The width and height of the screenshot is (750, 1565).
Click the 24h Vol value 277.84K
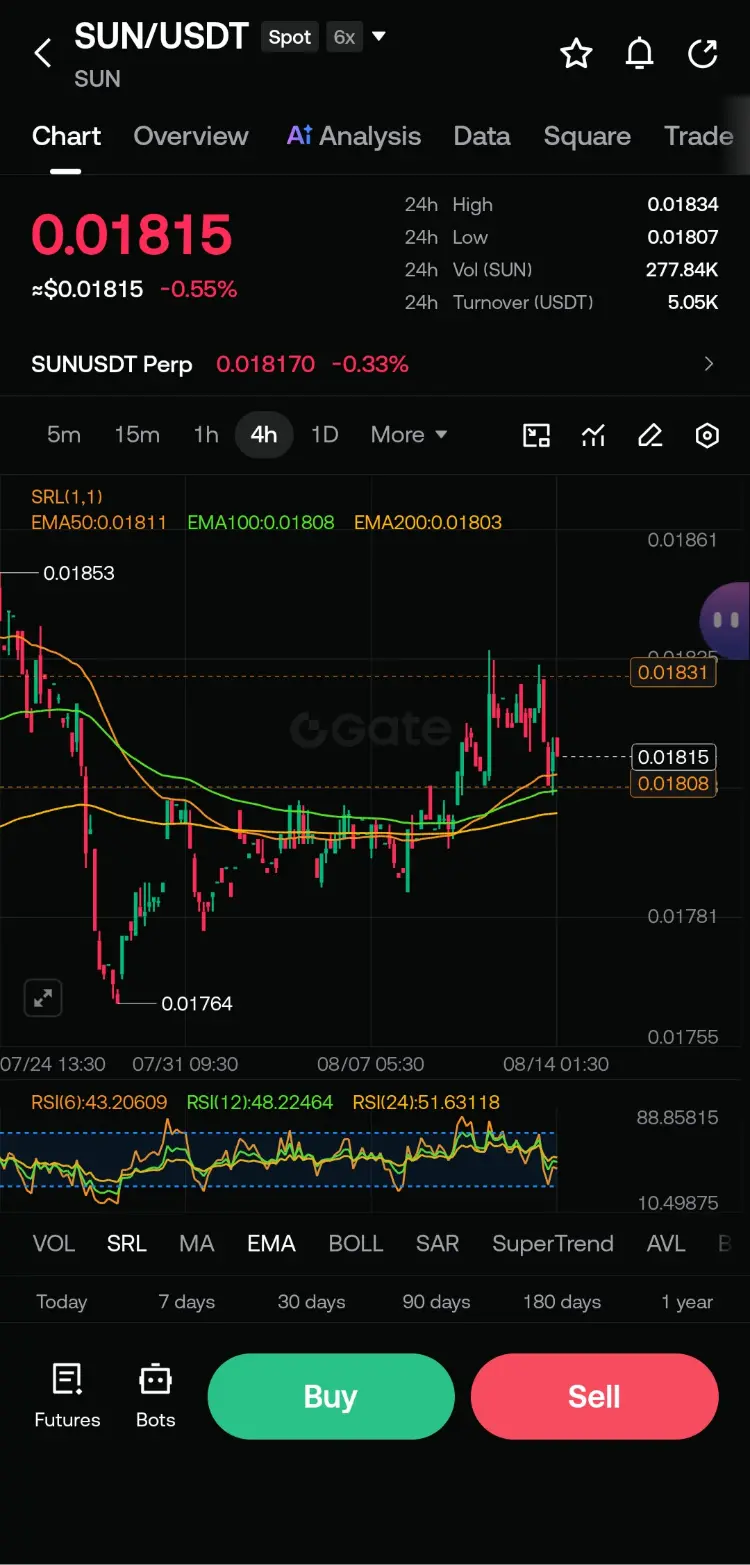[x=682, y=269]
